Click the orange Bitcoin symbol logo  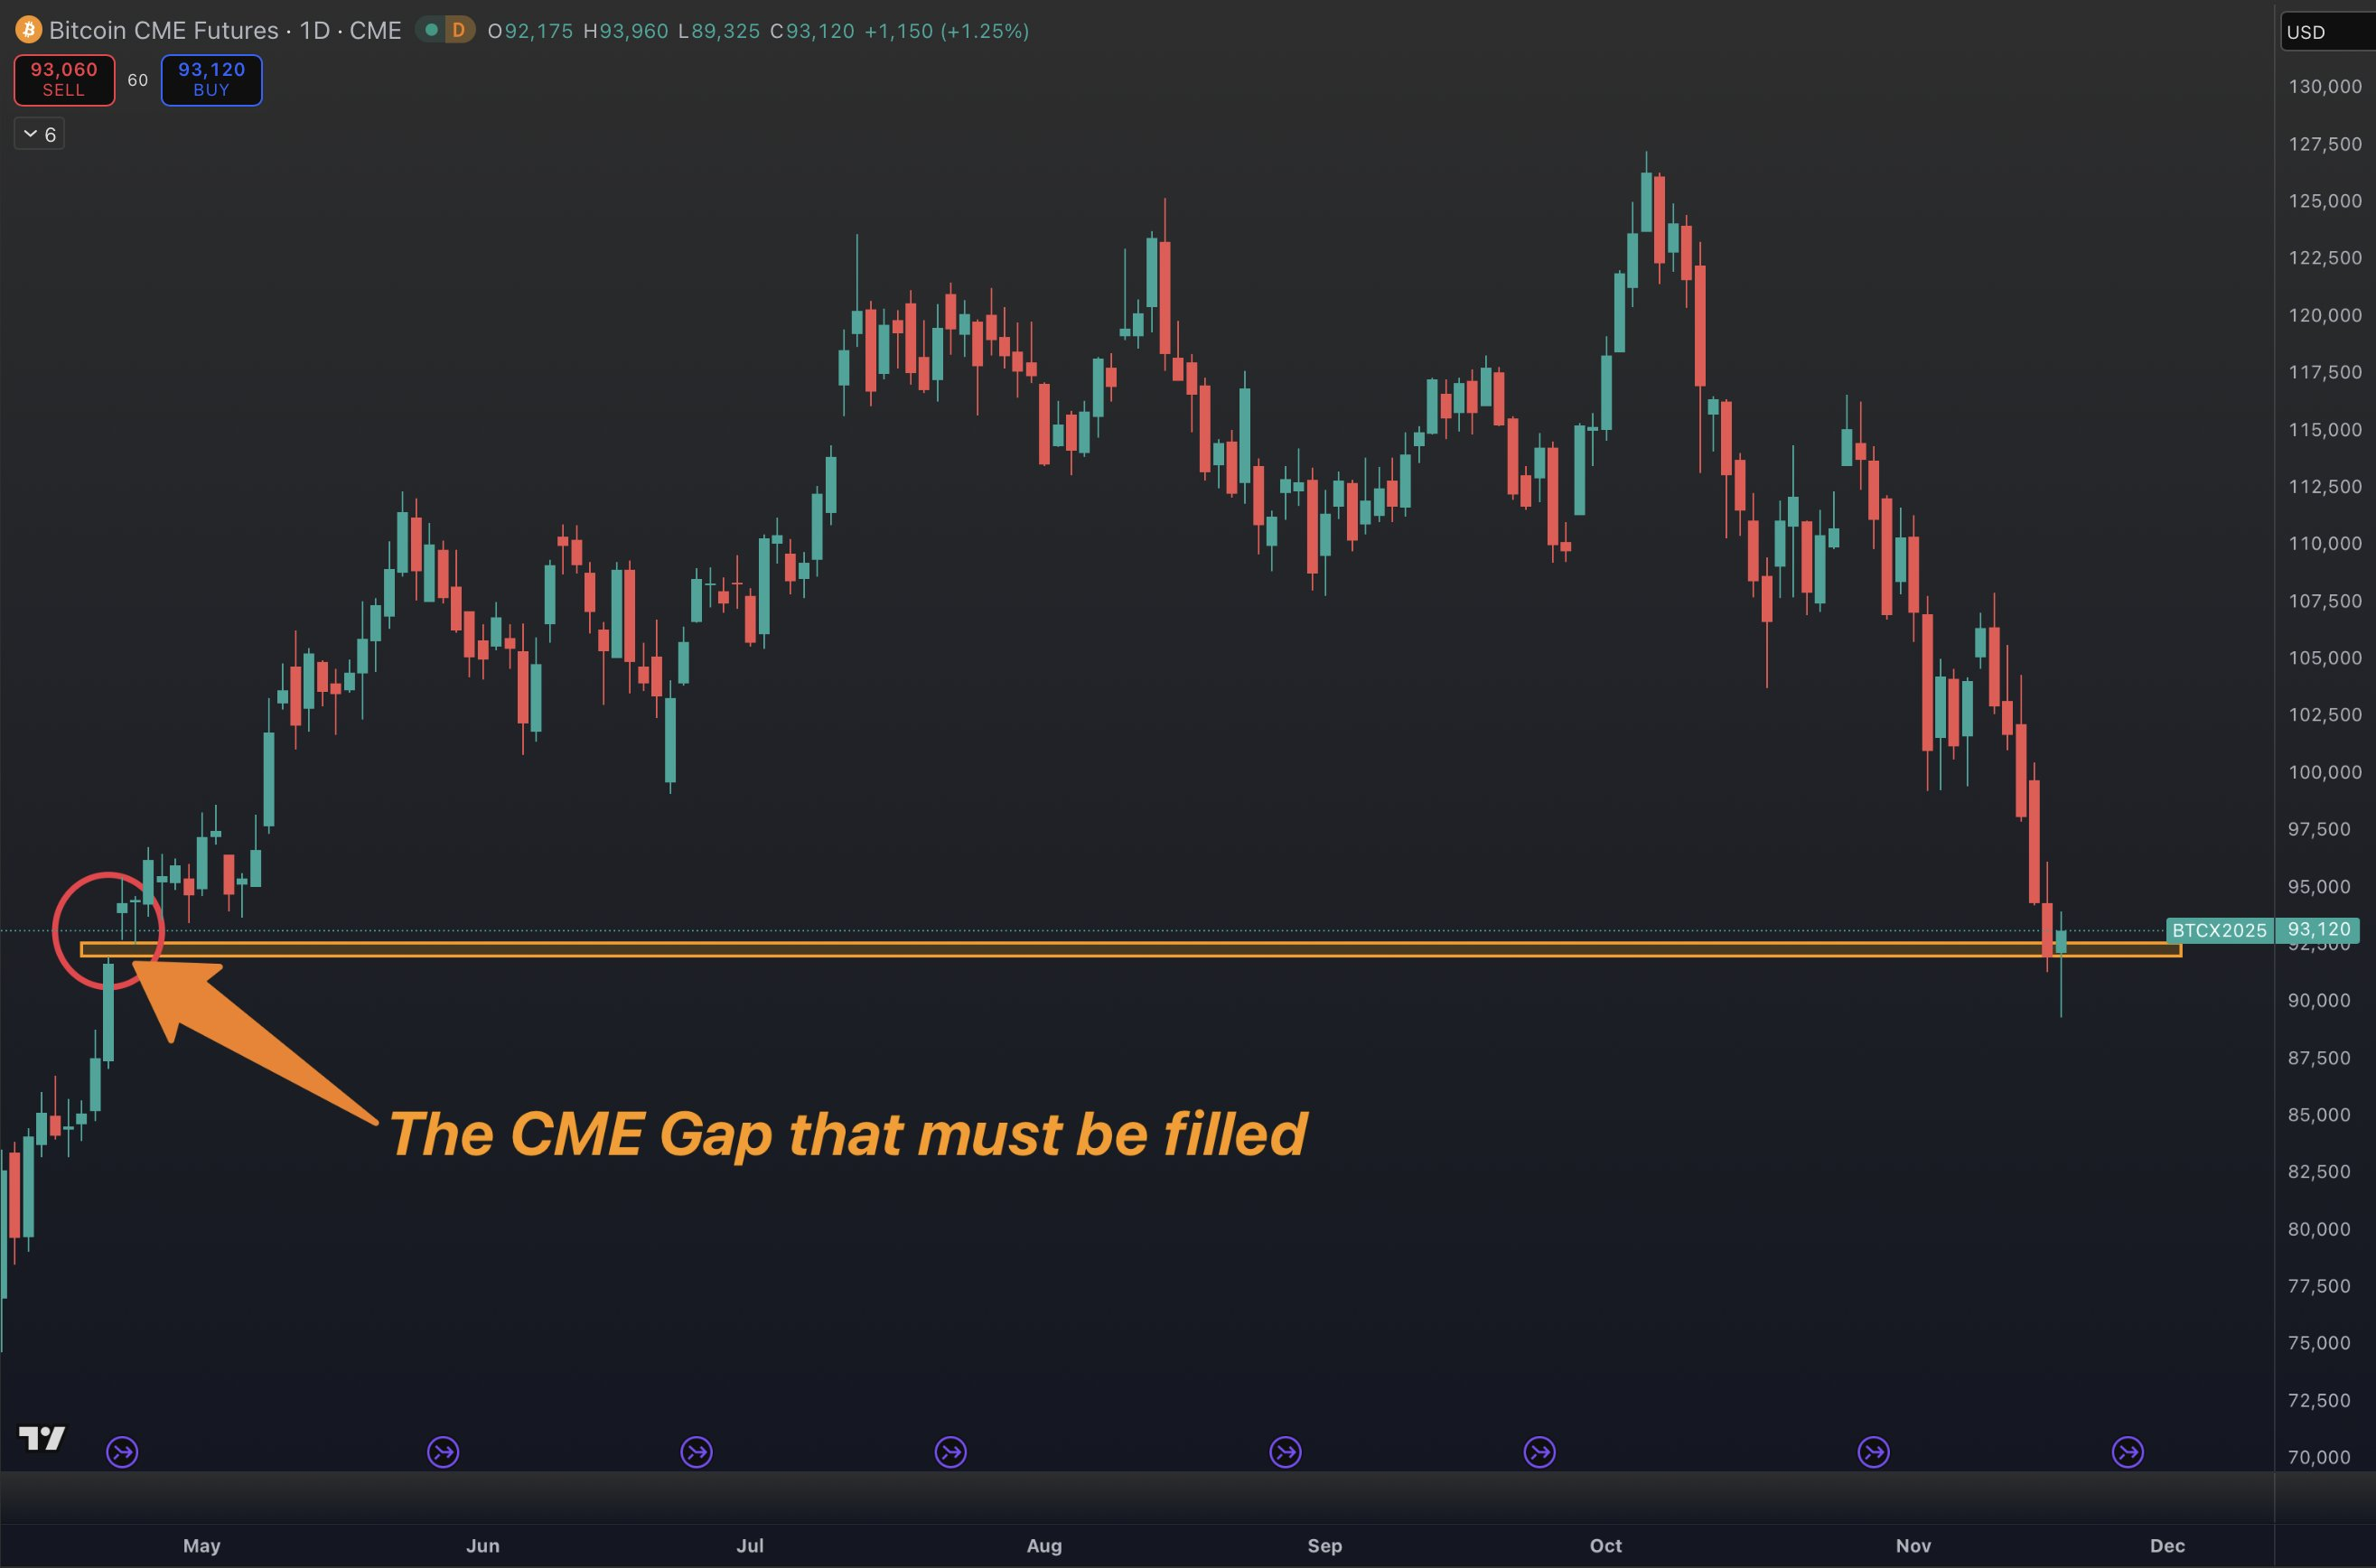(x=28, y=30)
